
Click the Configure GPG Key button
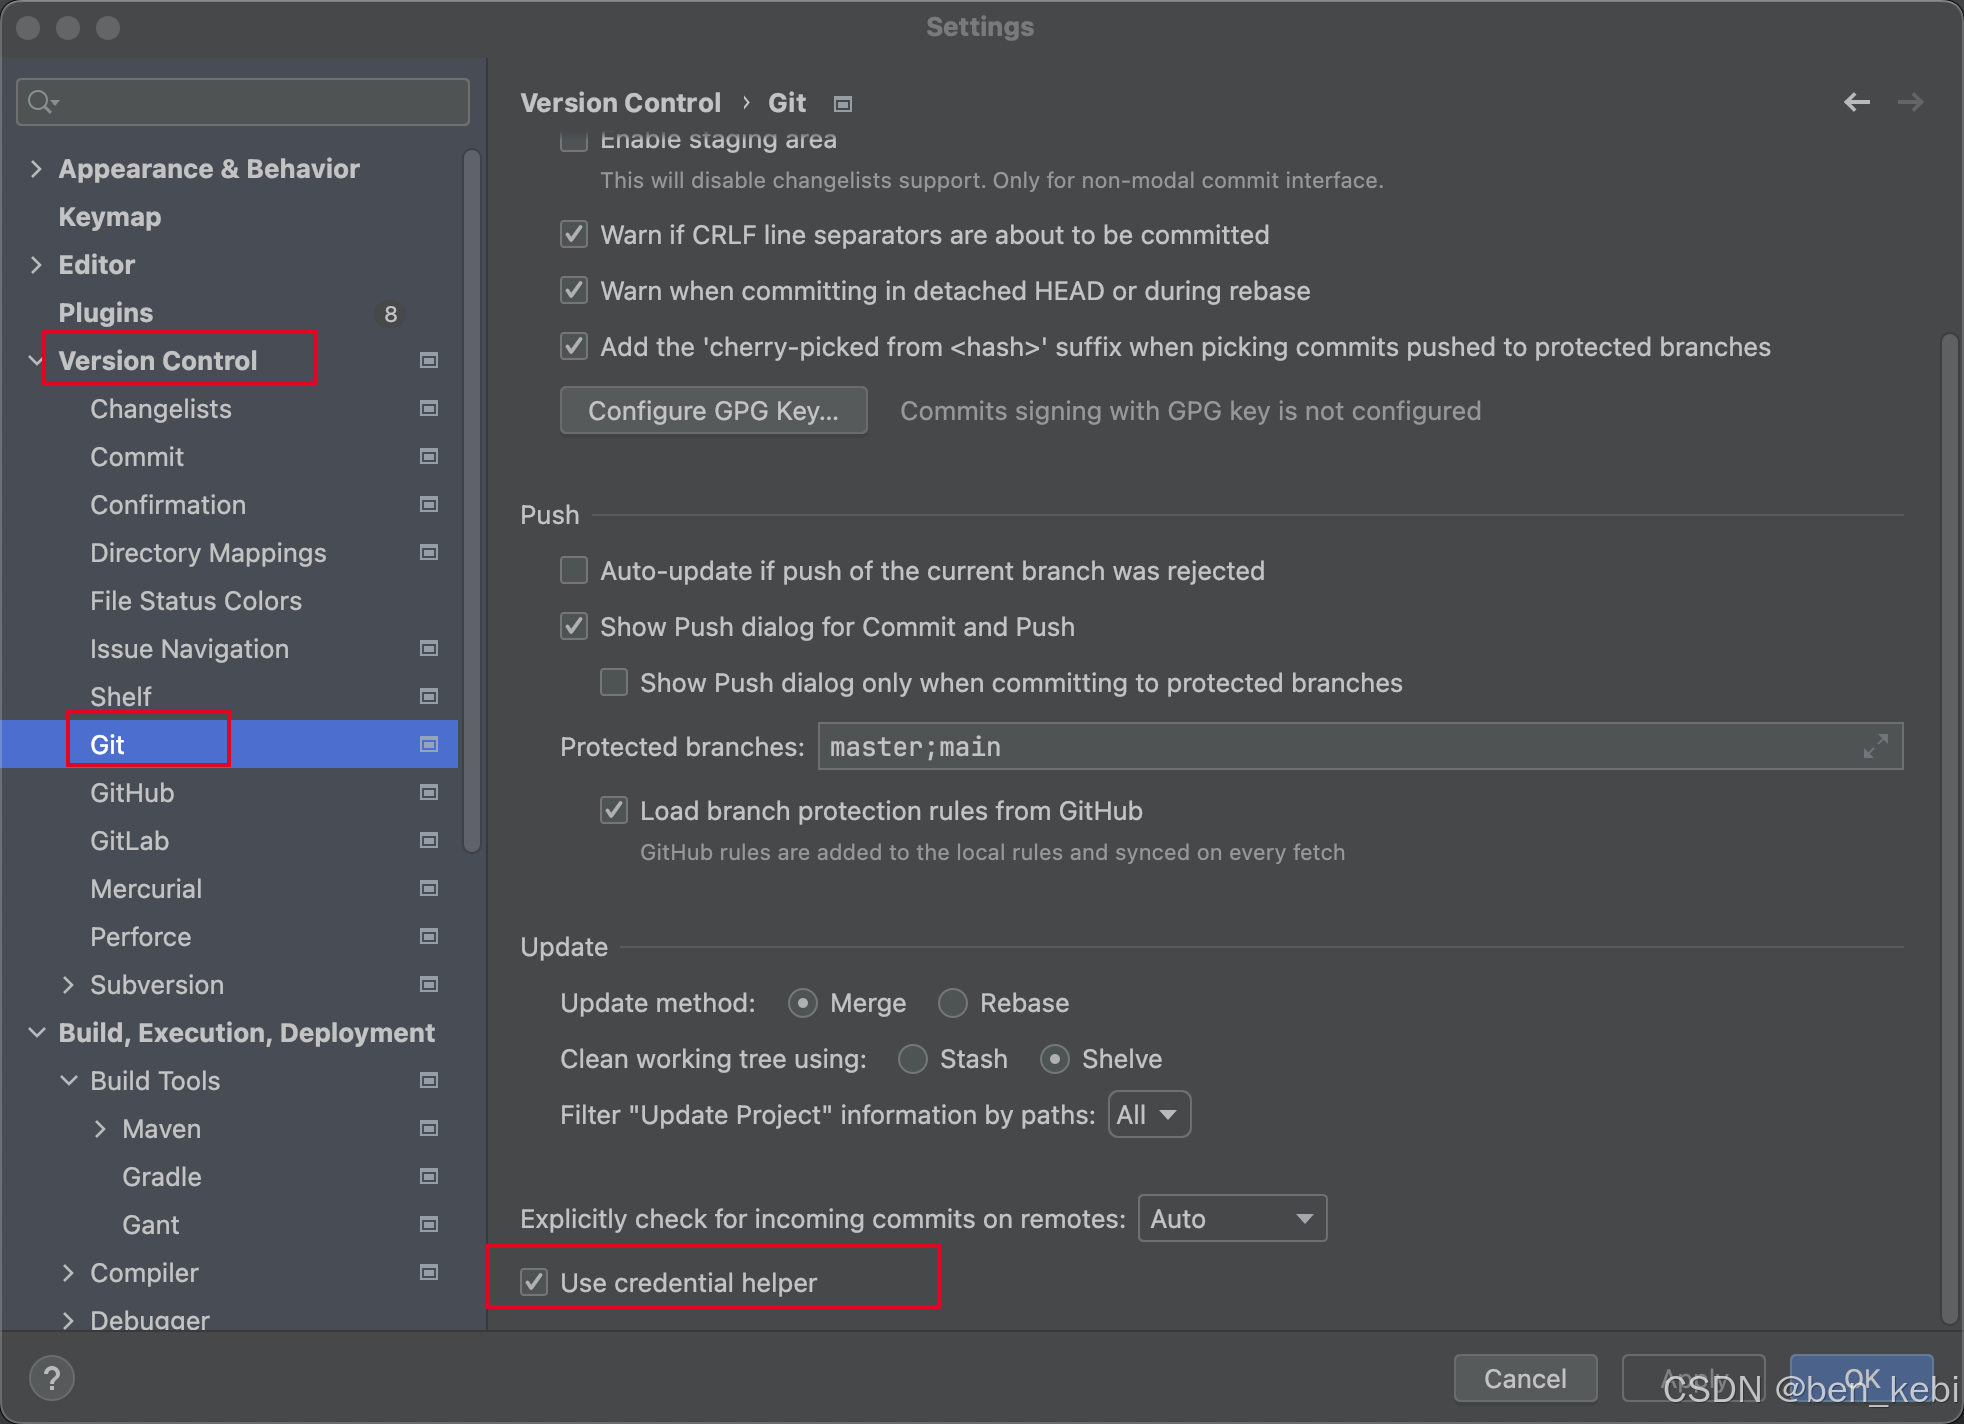click(x=713, y=410)
